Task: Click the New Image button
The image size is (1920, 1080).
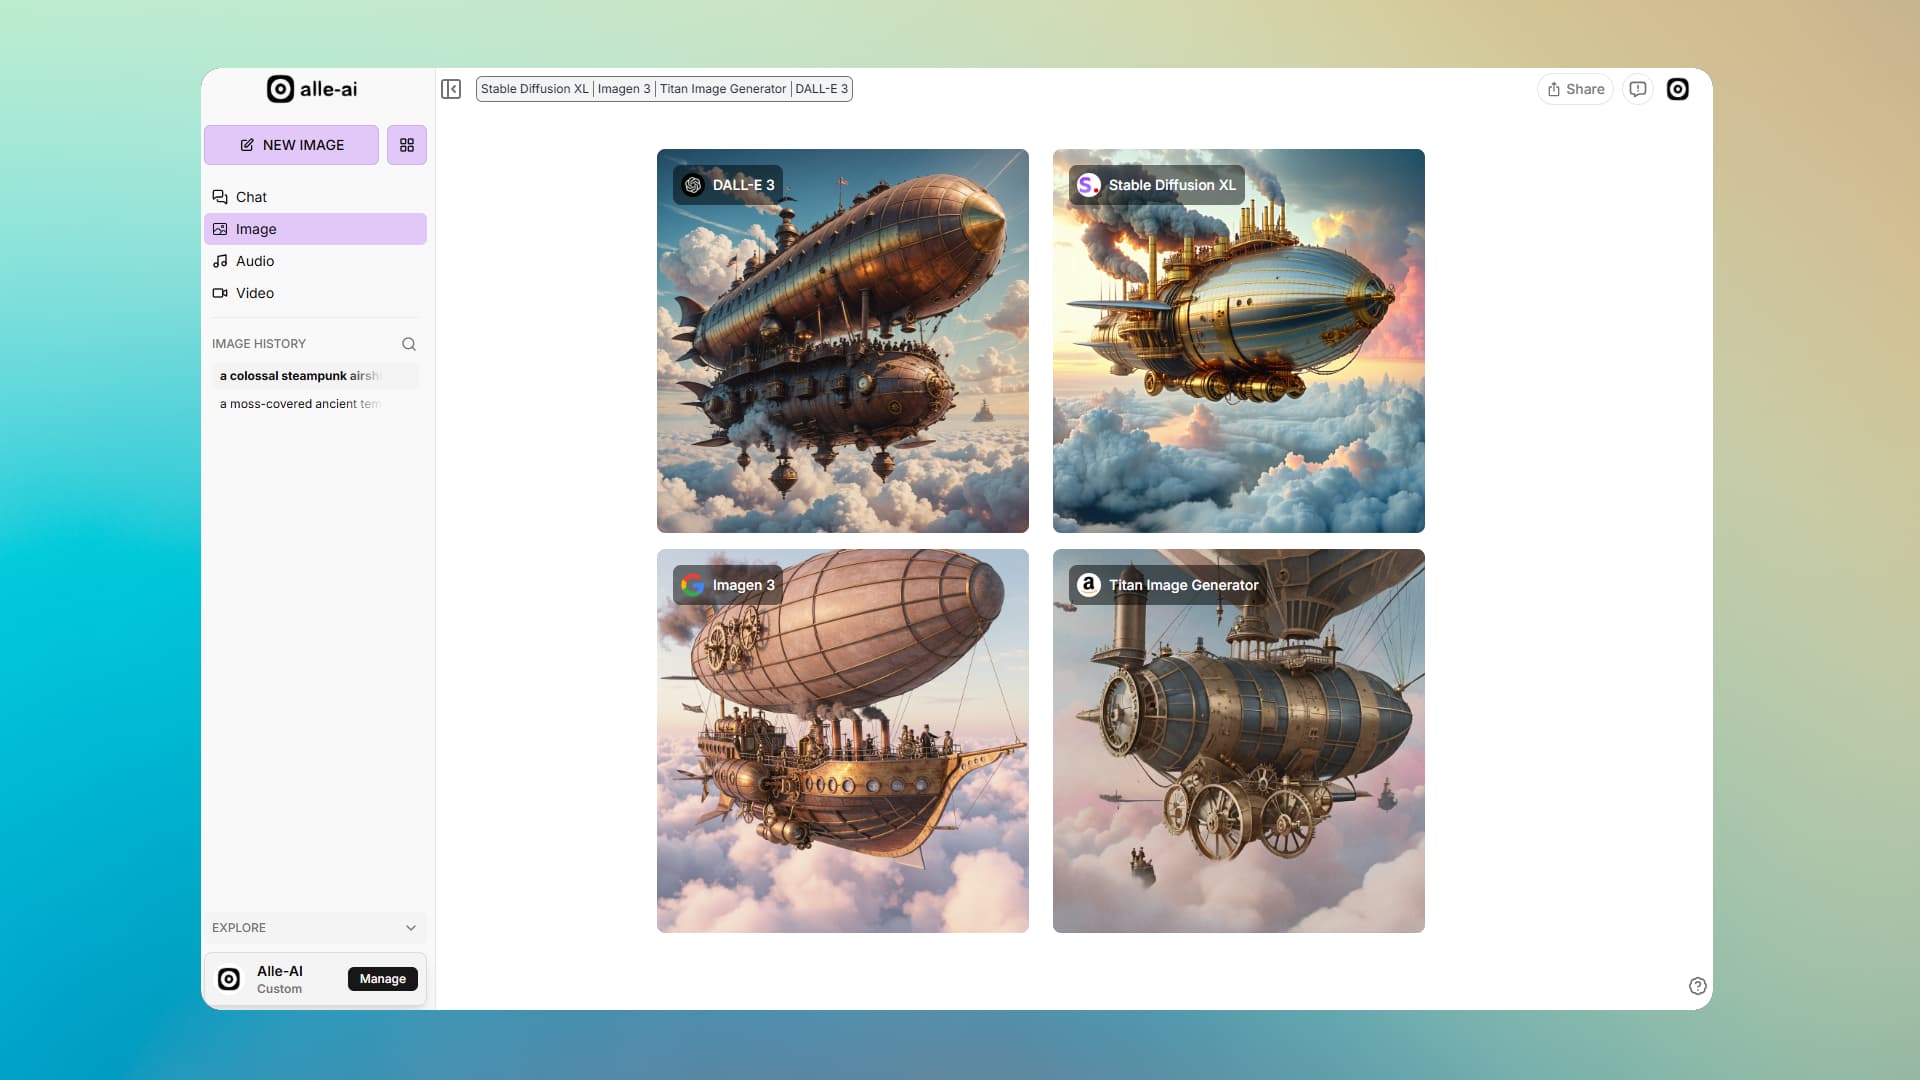Action: pos(291,145)
